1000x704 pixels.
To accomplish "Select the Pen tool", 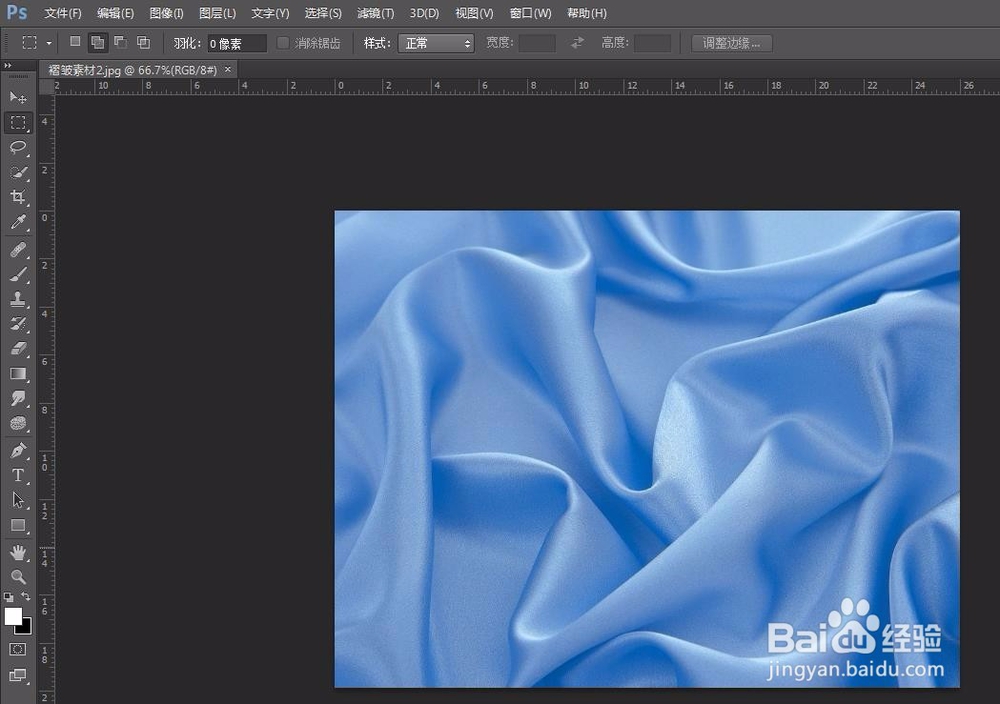I will [18, 449].
